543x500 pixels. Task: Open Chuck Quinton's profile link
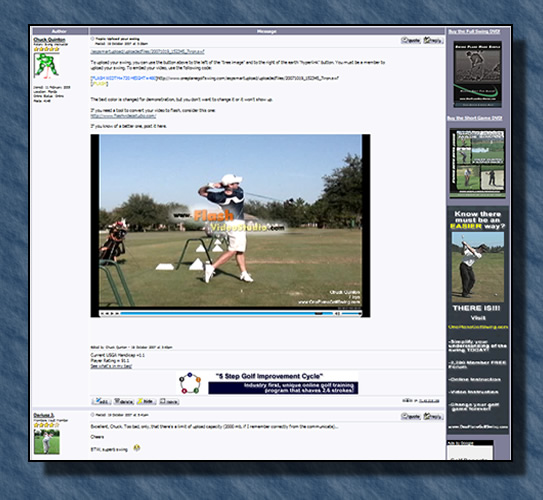click(49, 39)
